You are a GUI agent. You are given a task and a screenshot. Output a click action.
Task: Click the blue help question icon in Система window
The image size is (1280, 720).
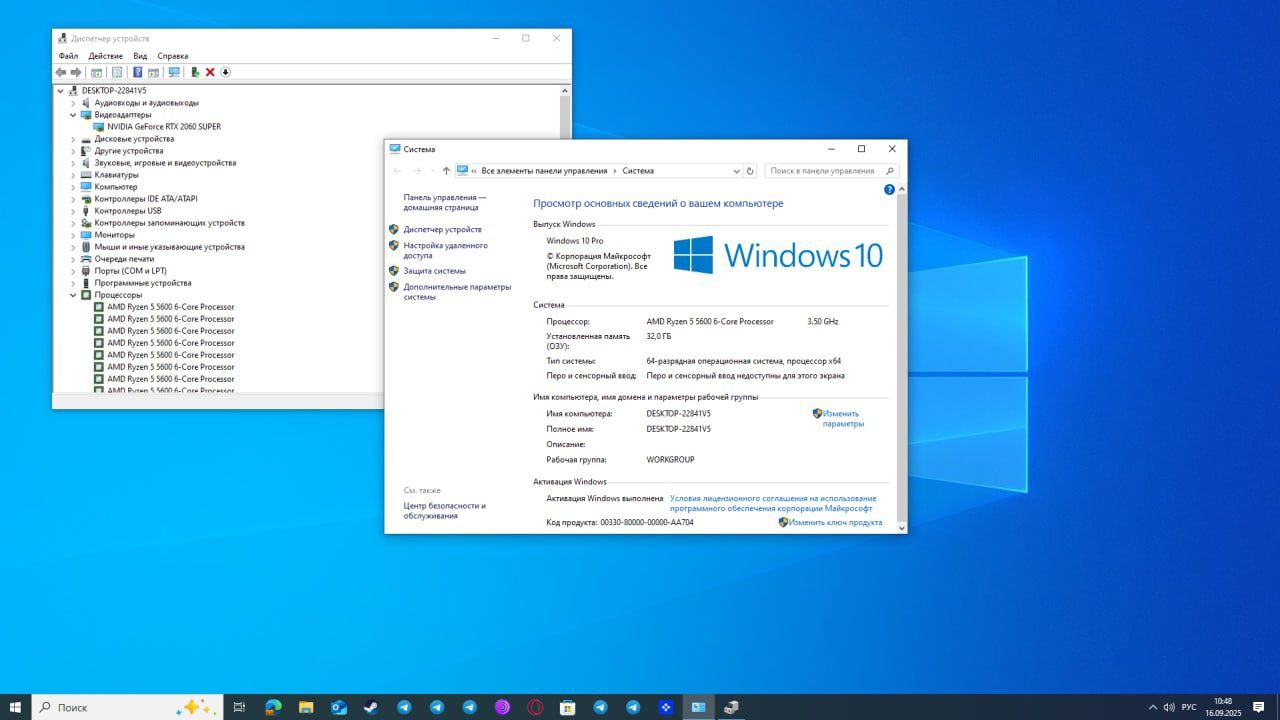(889, 189)
